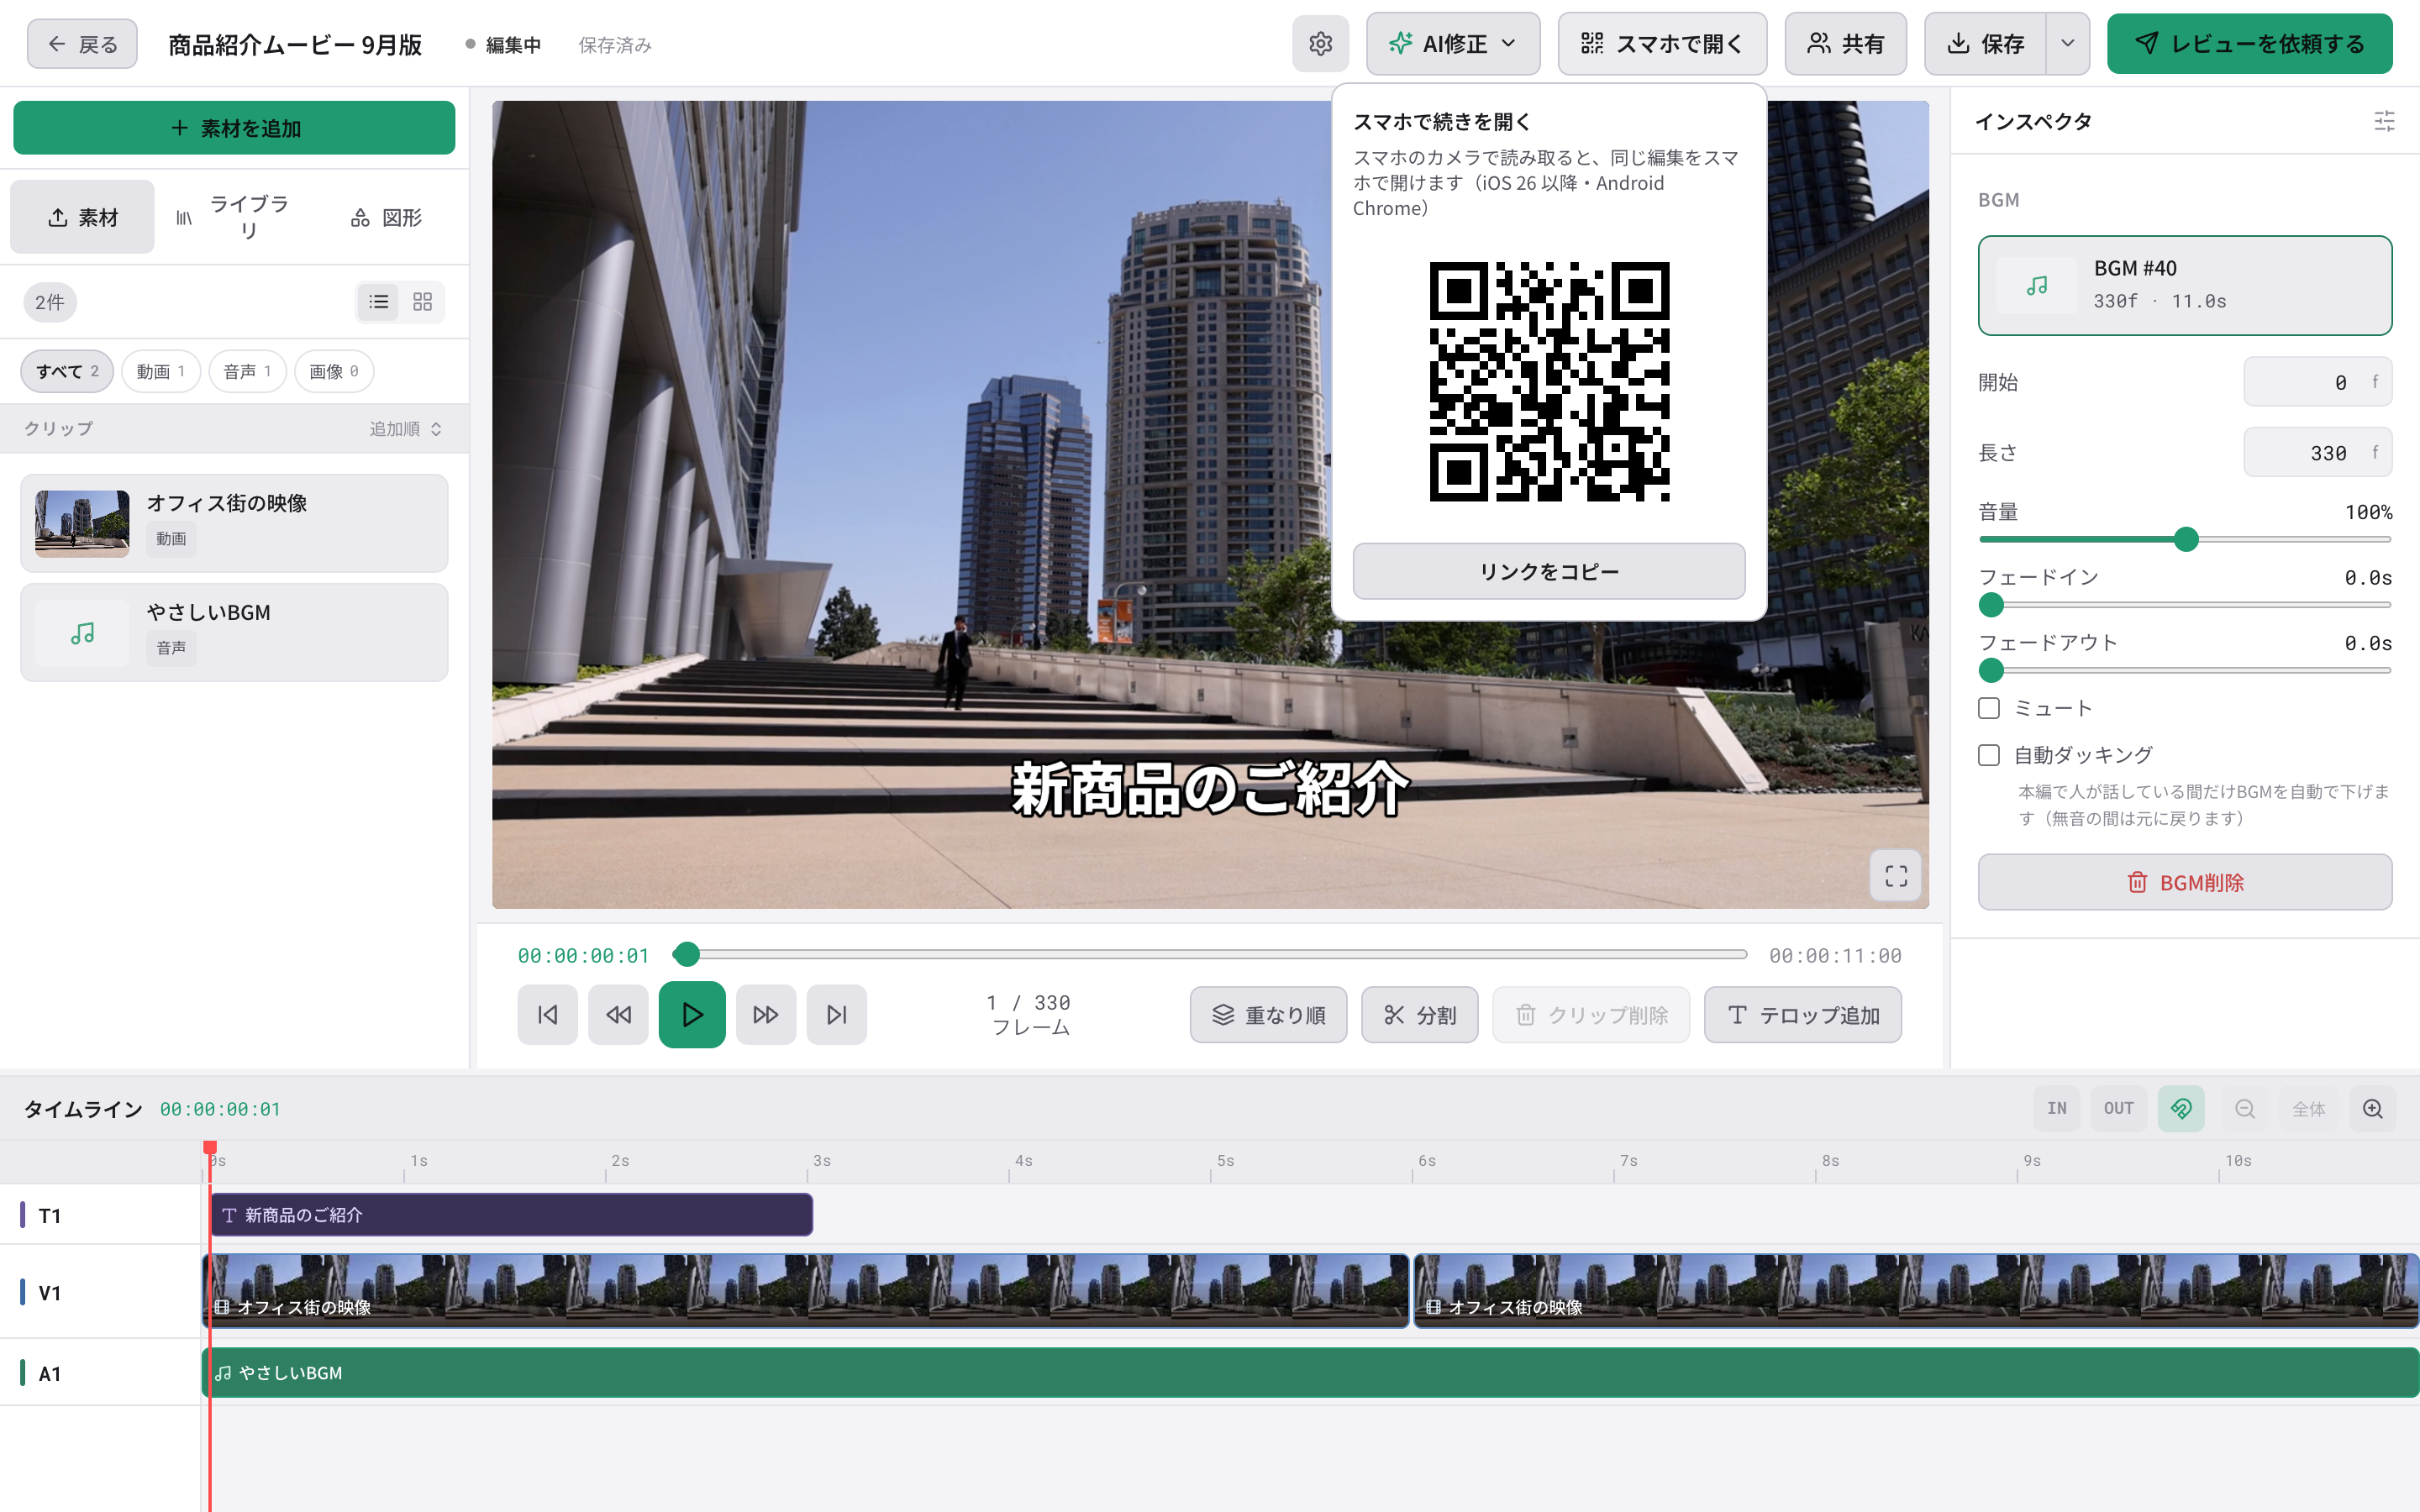The height and width of the screenshot is (1512, 2420).
Task: Open the AI修正 dropdown
Action: (x=1453, y=44)
